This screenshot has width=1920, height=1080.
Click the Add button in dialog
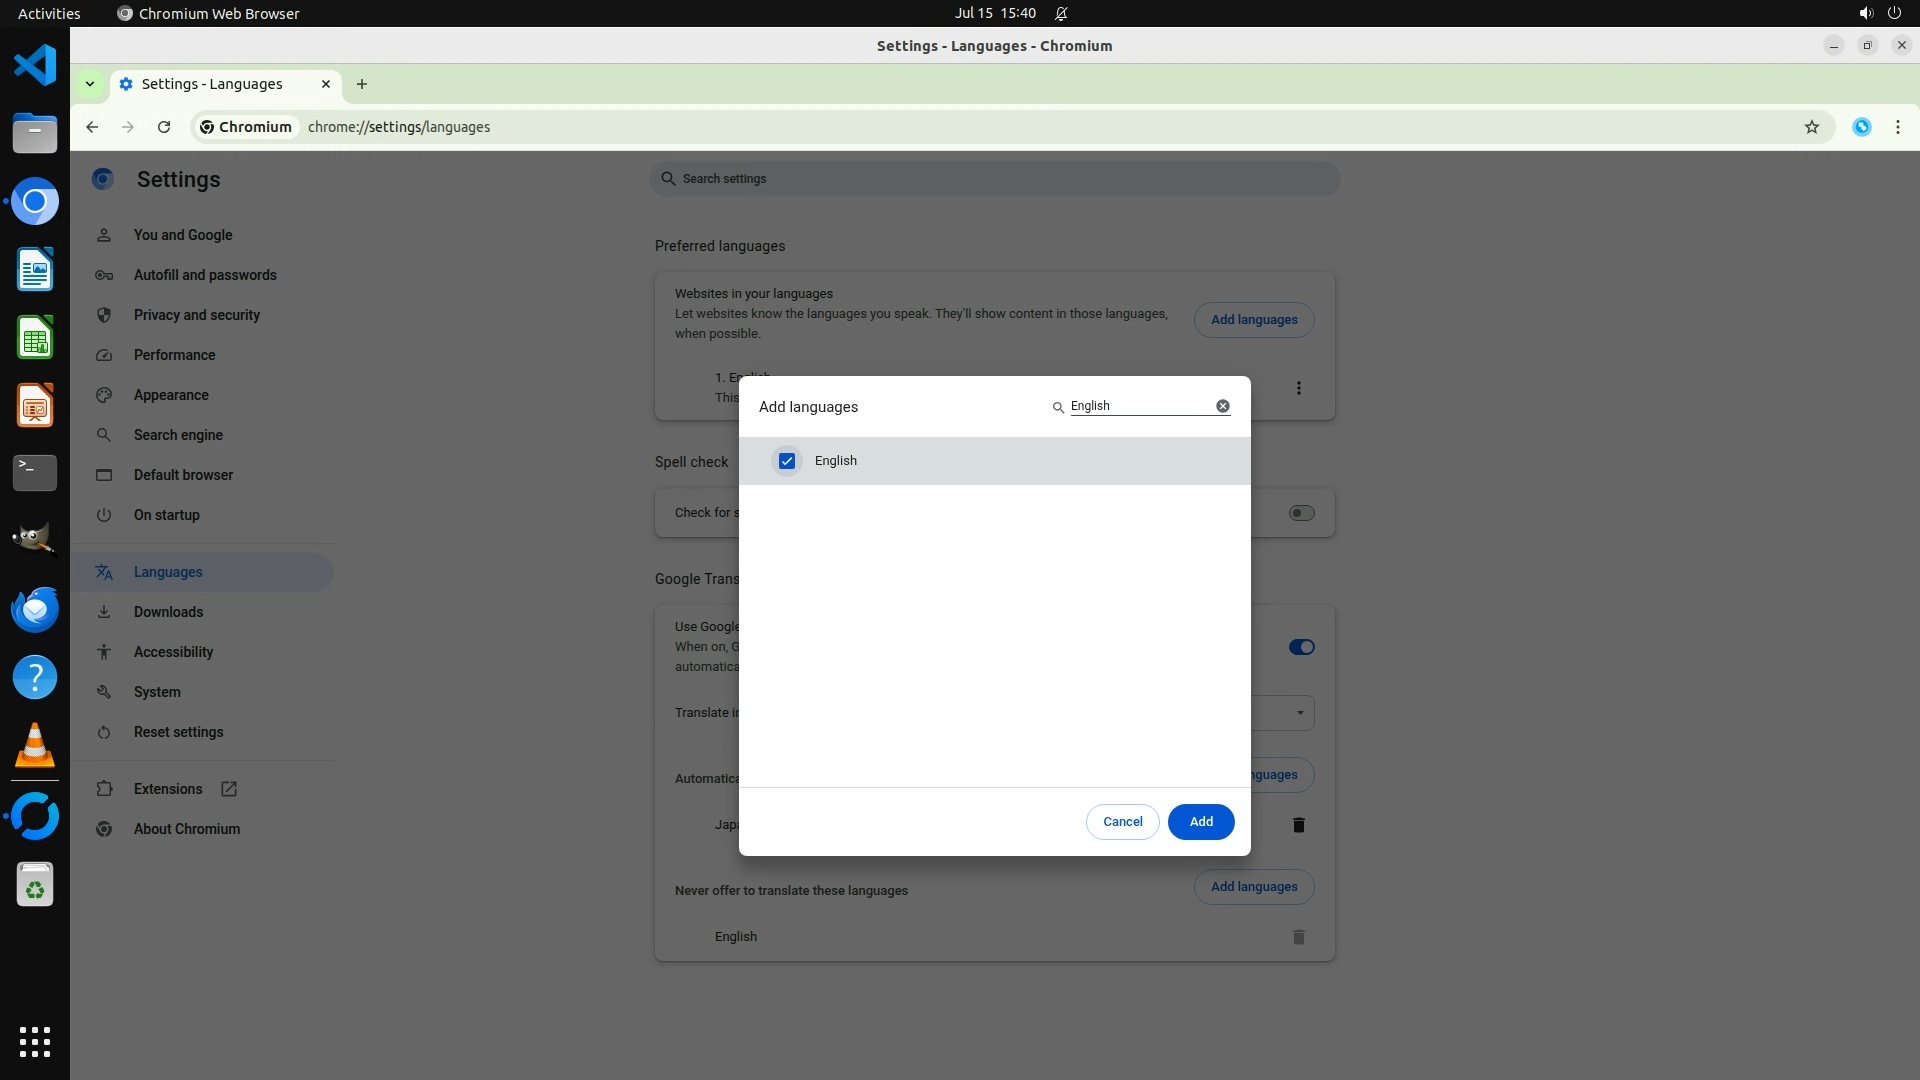(x=1200, y=822)
